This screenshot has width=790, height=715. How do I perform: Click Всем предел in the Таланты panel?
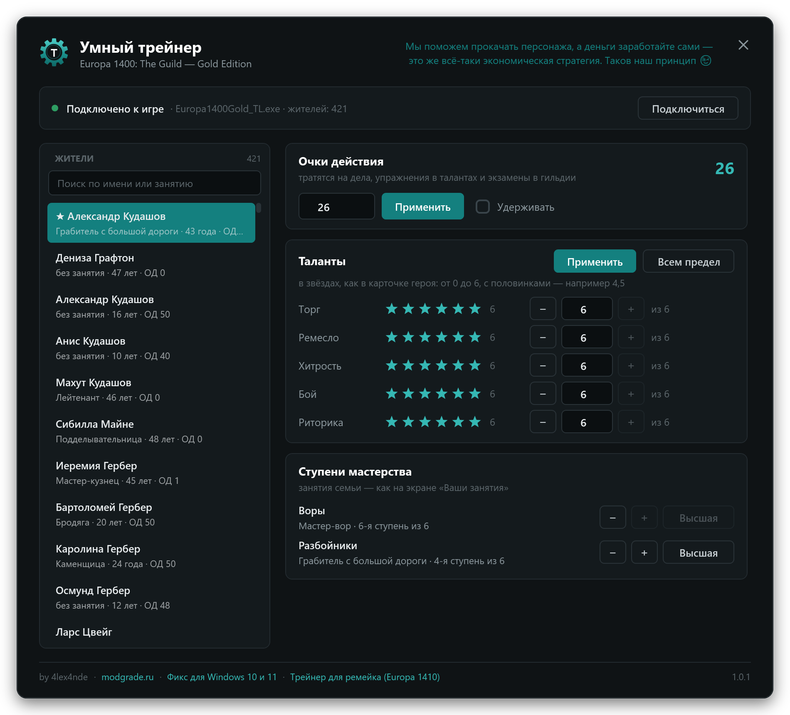tap(688, 262)
